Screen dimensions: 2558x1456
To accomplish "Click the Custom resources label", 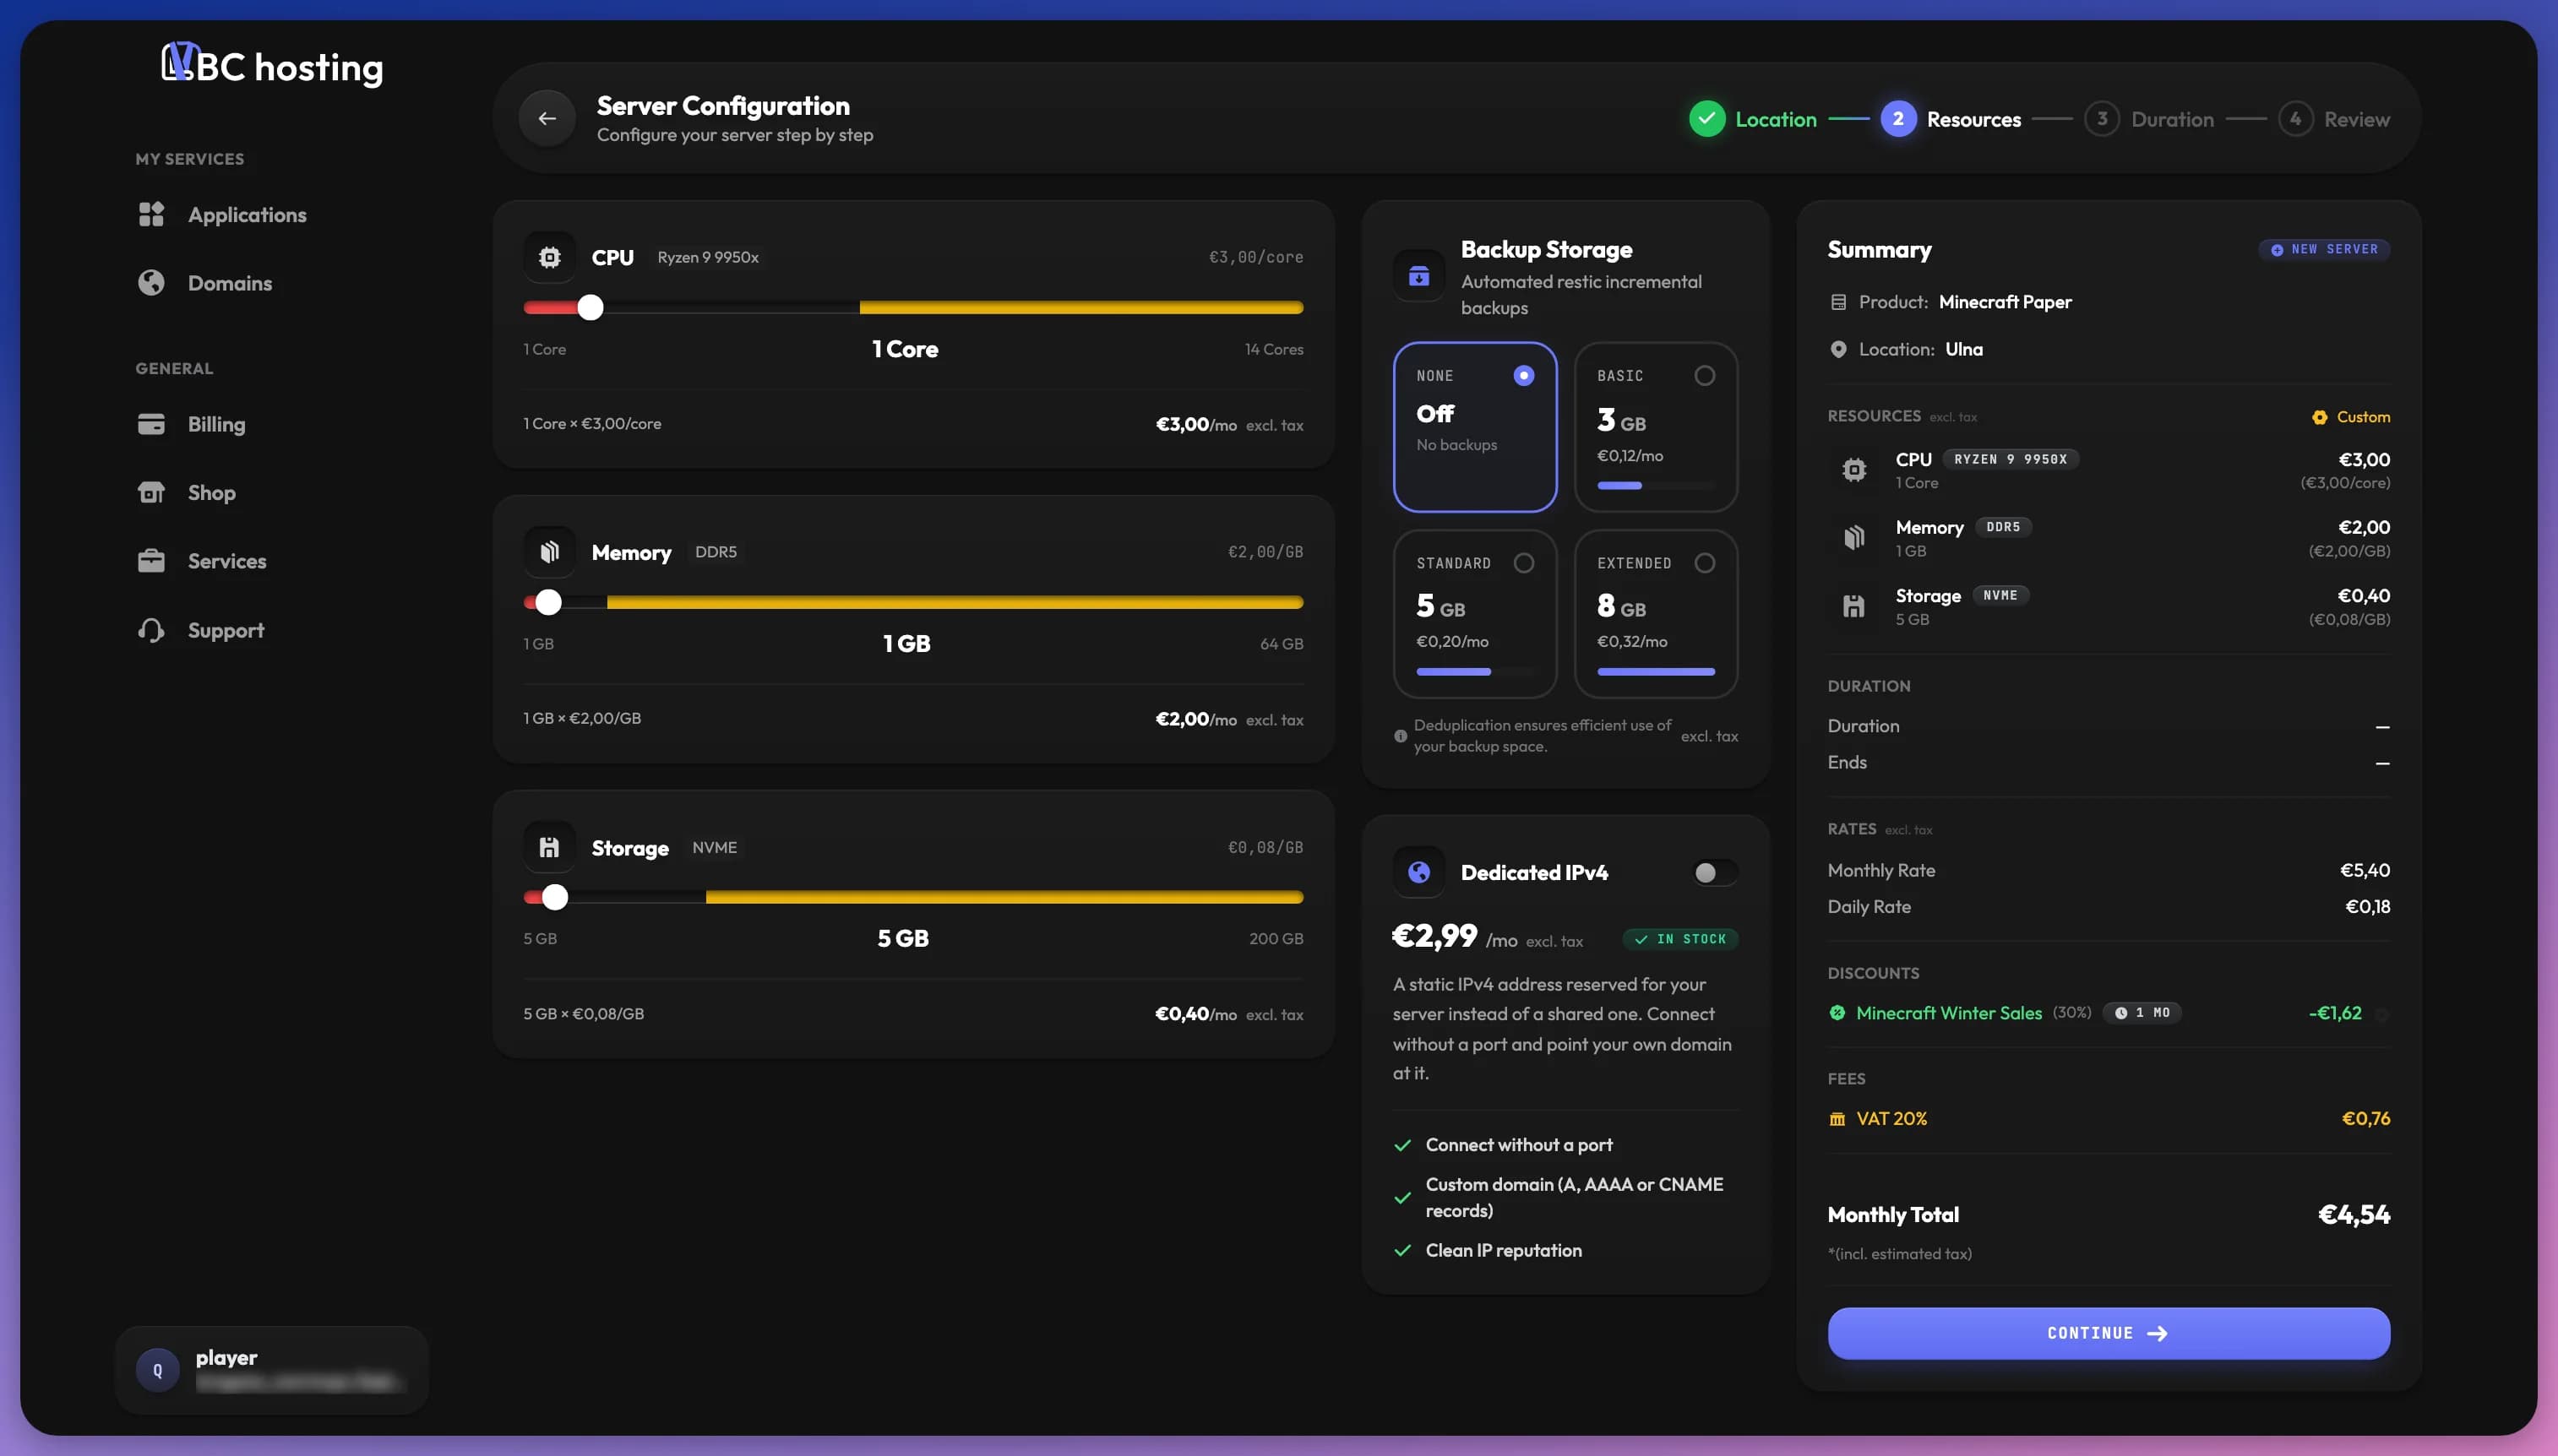I will click(2350, 417).
